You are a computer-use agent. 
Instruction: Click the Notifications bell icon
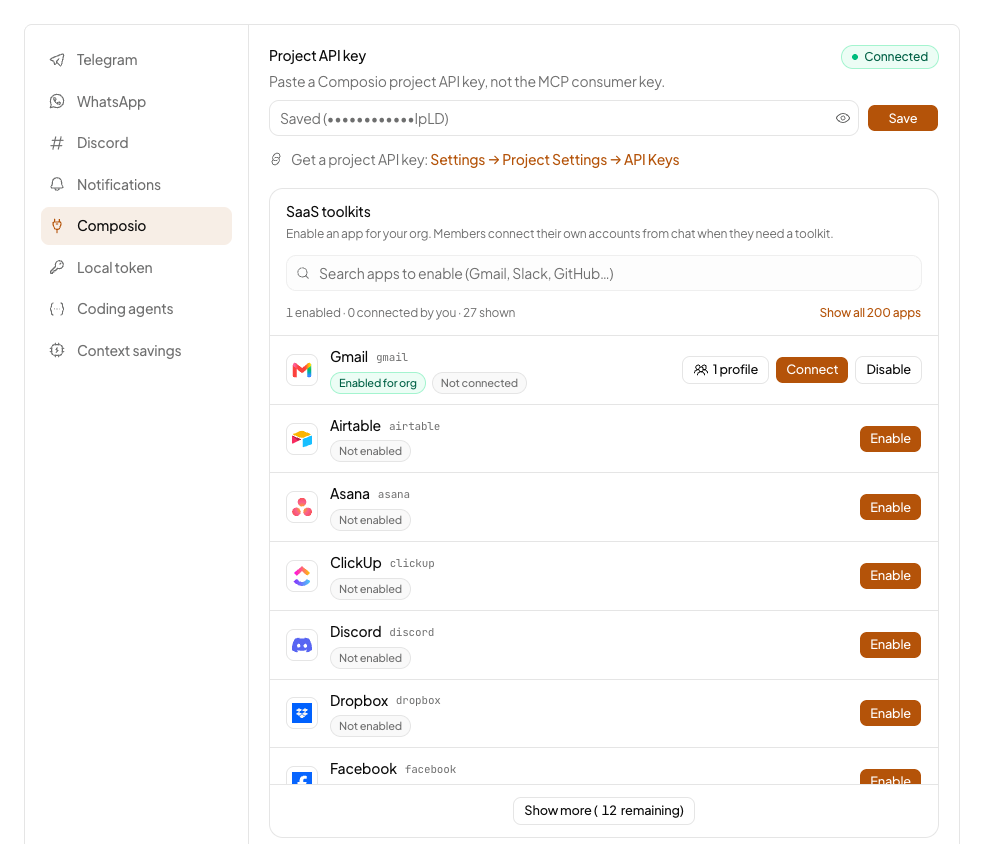pyautogui.click(x=57, y=184)
